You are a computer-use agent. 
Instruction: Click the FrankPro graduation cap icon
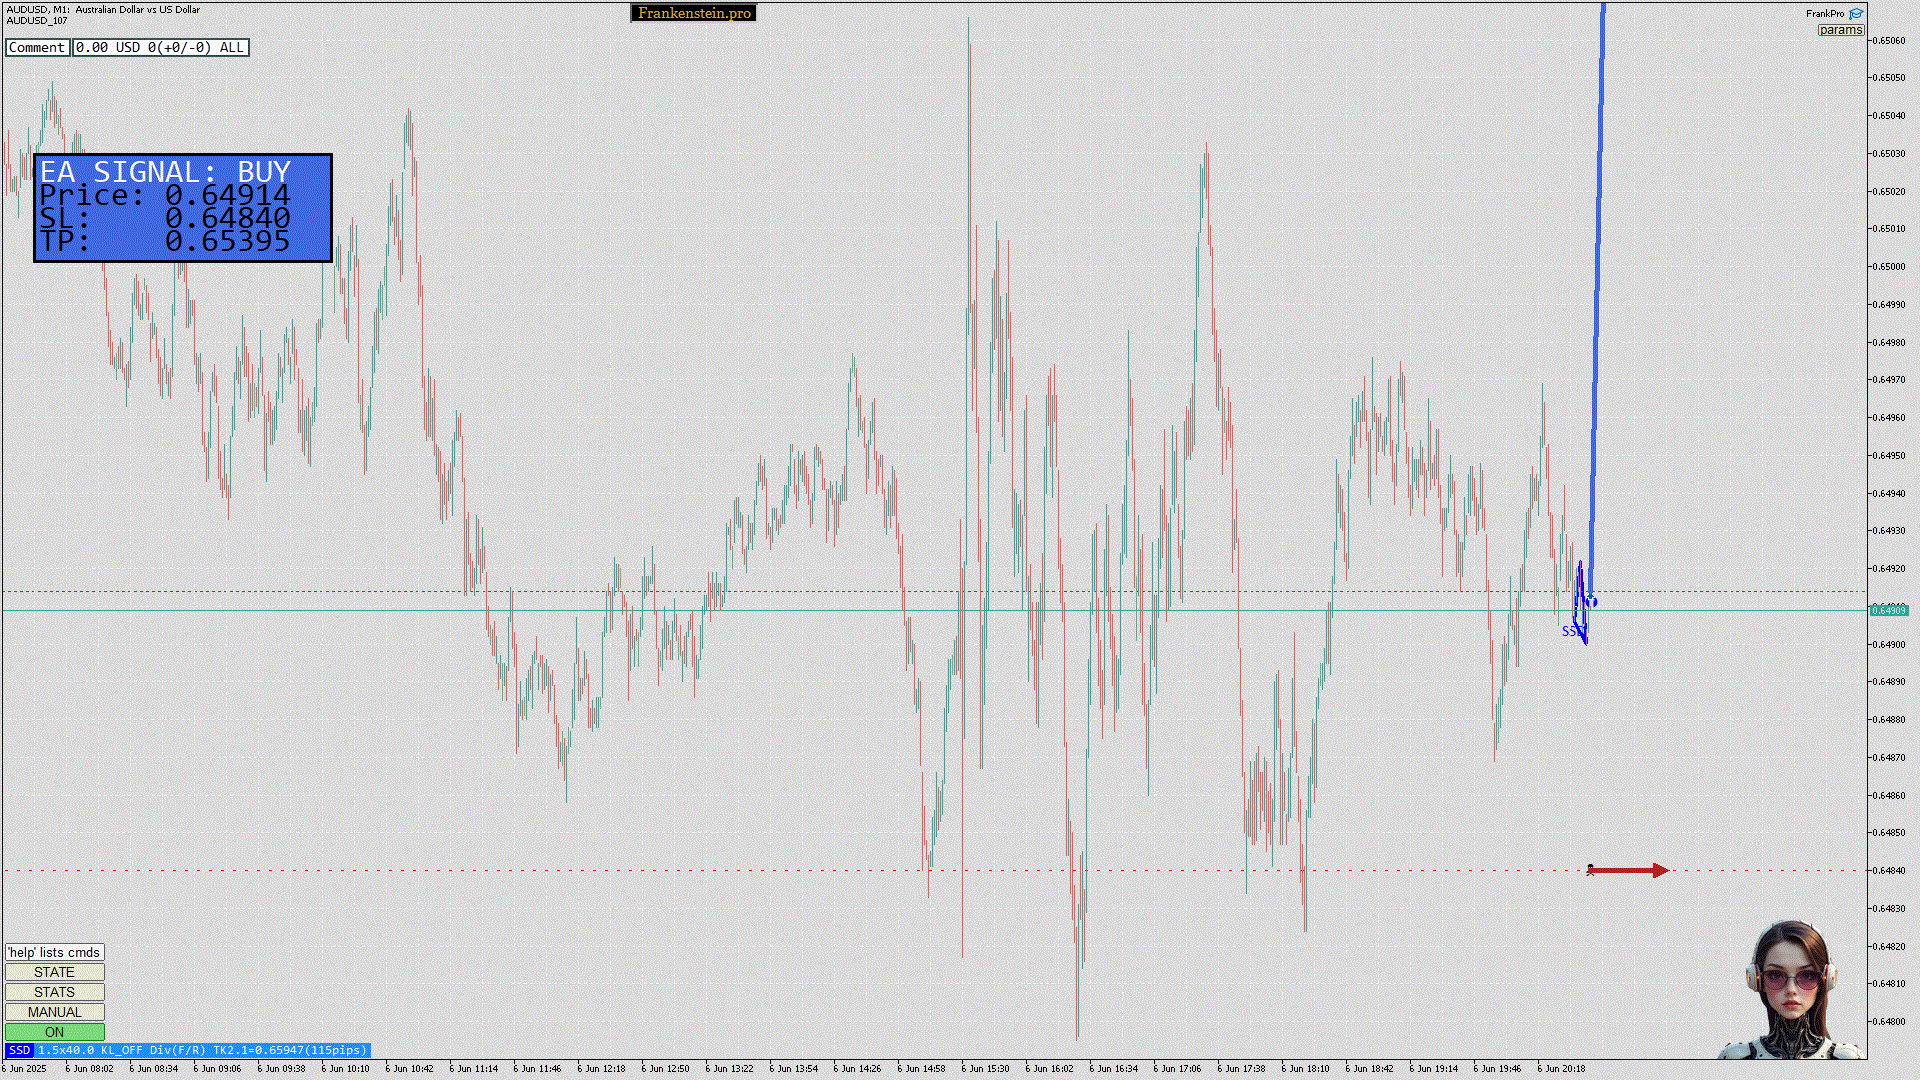pos(1856,14)
